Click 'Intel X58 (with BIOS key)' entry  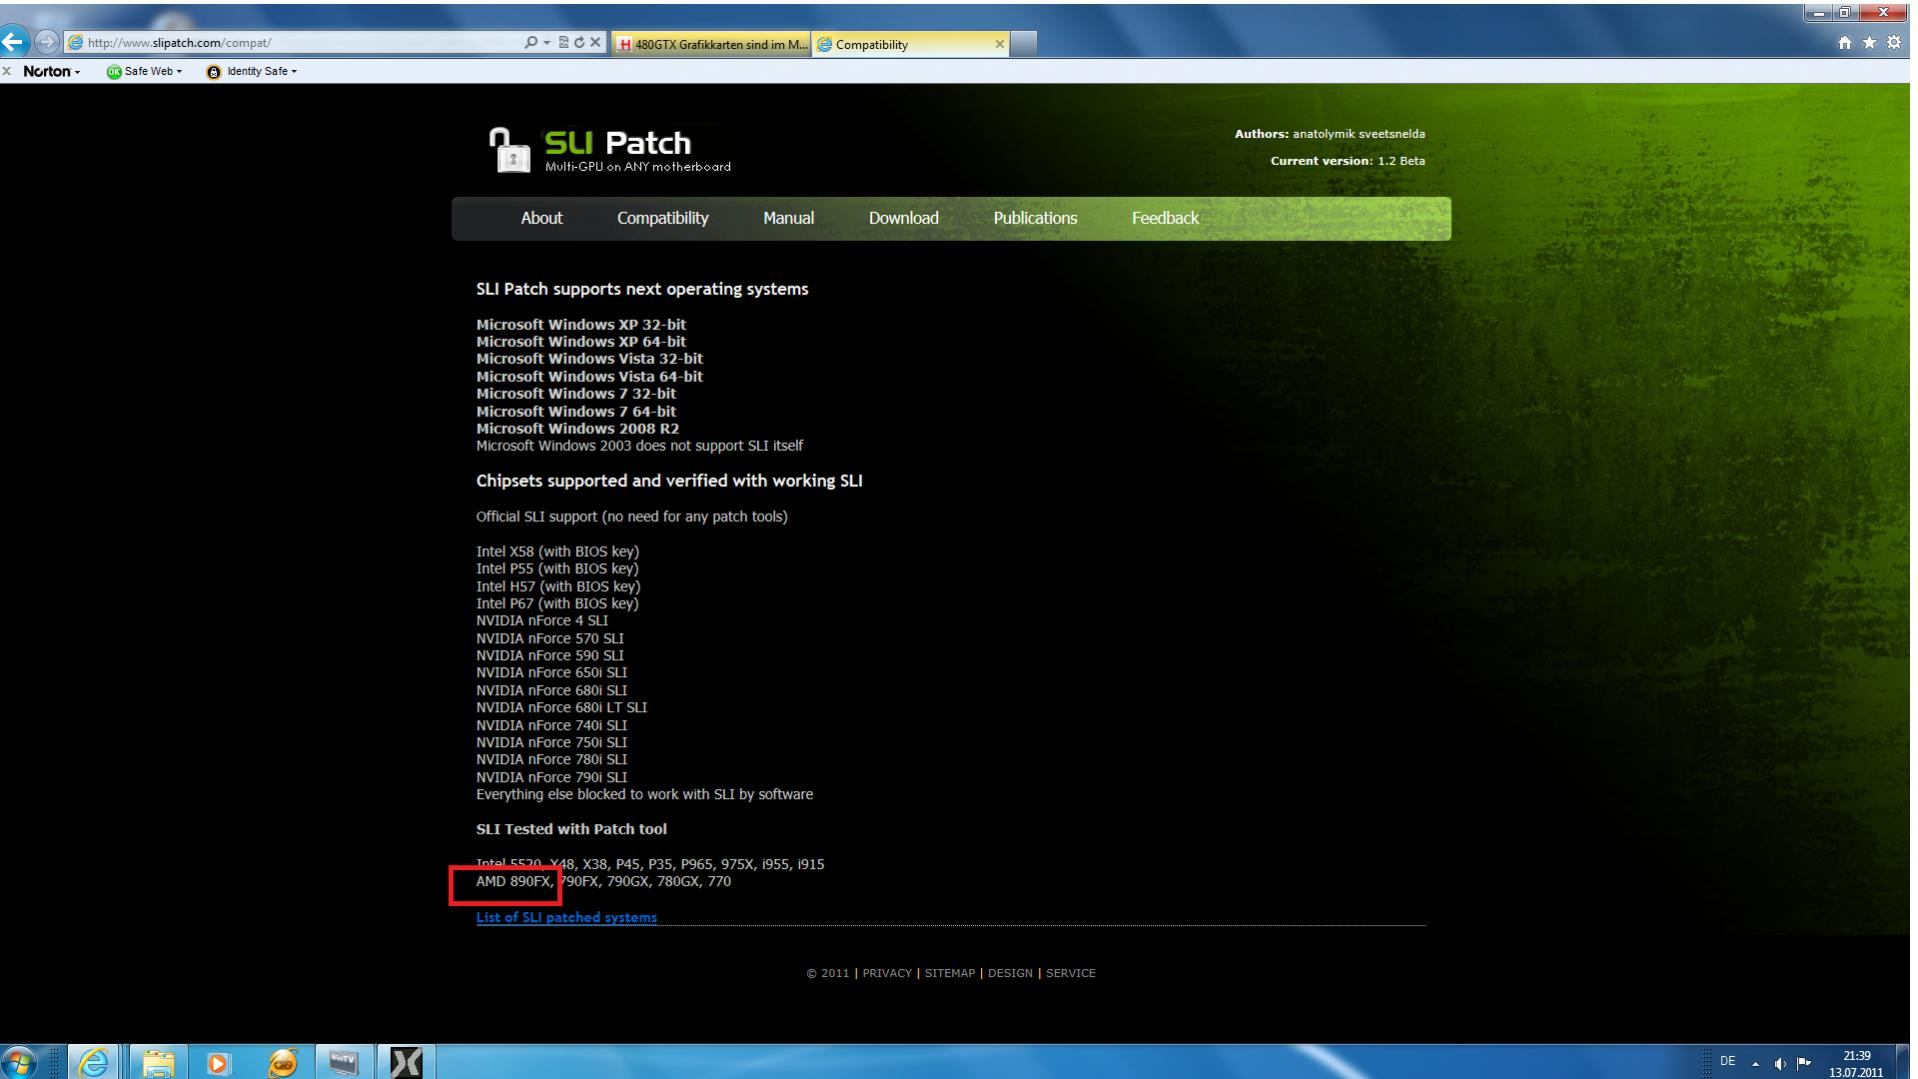pos(557,551)
